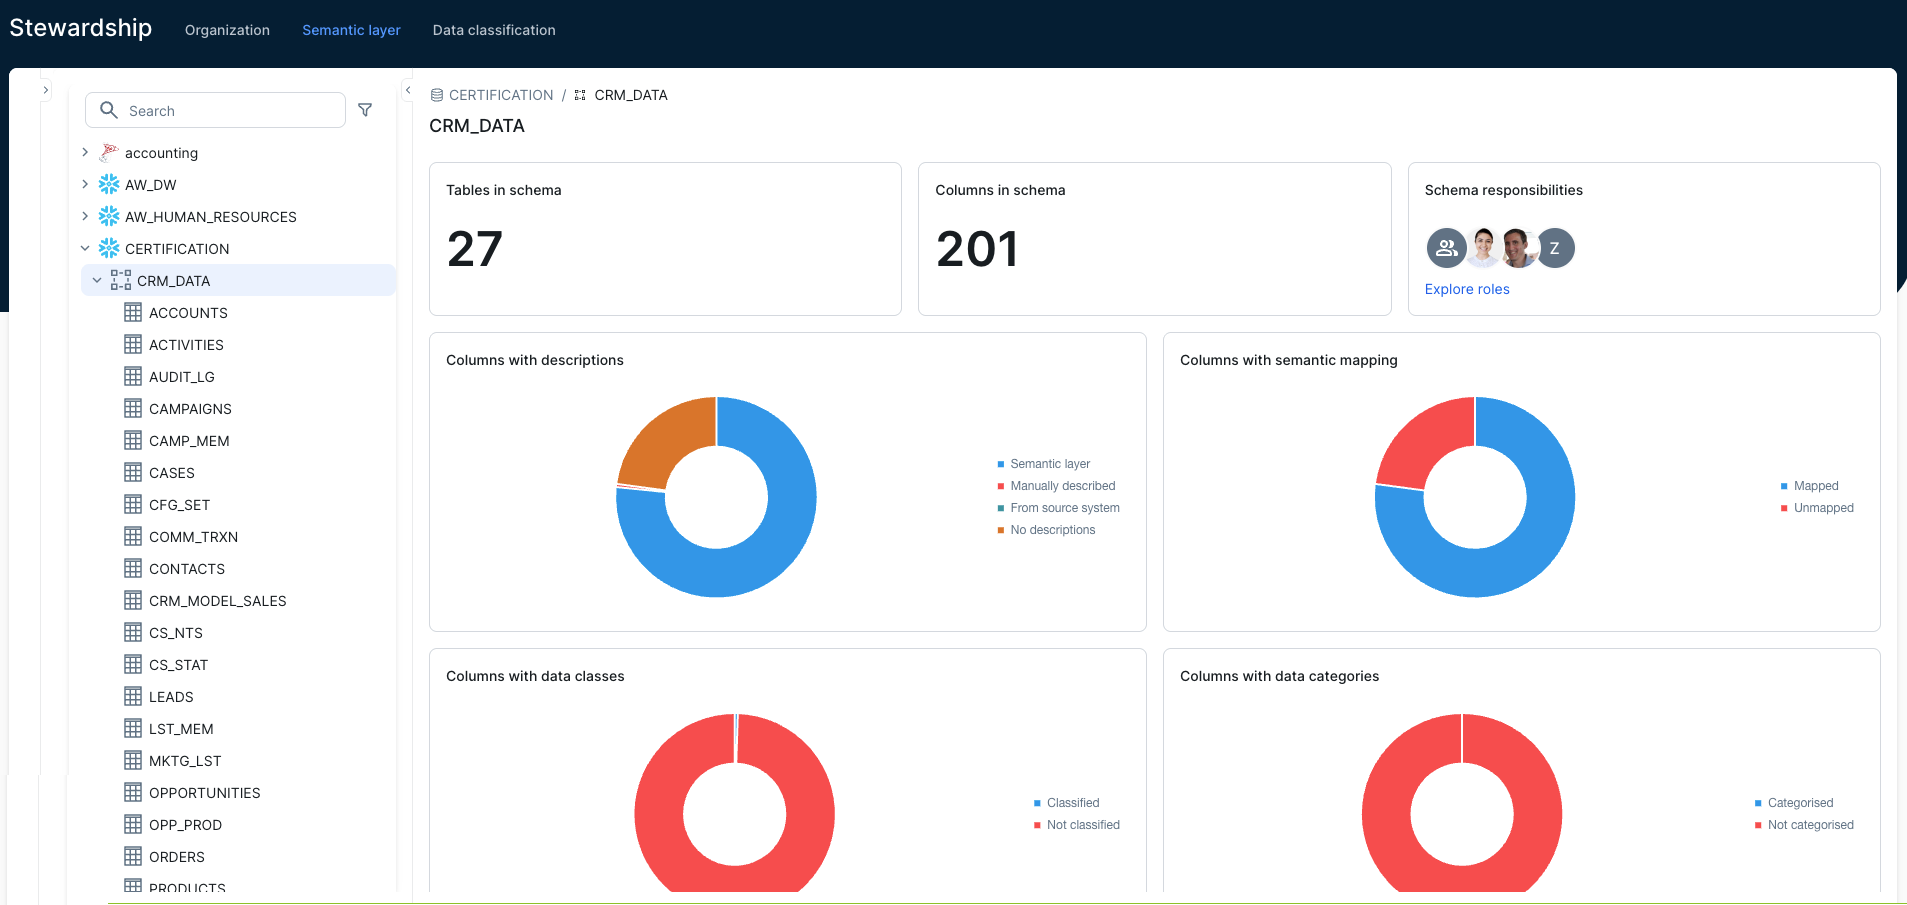Collapse the CERTIFICATION tree node
This screenshot has width=1907, height=905.
coord(85,248)
